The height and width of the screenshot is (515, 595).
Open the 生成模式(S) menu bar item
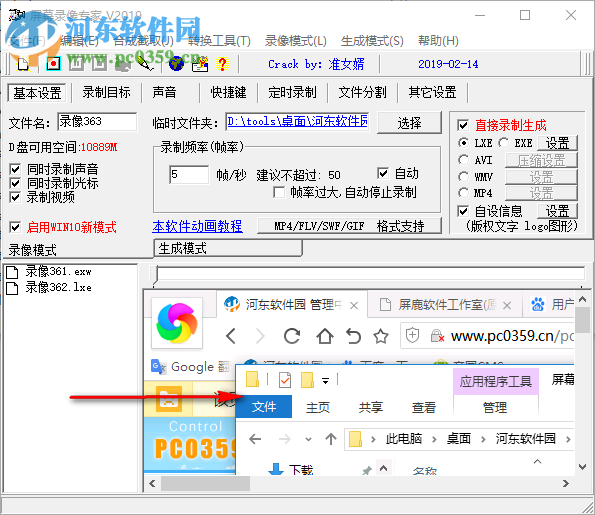point(372,41)
